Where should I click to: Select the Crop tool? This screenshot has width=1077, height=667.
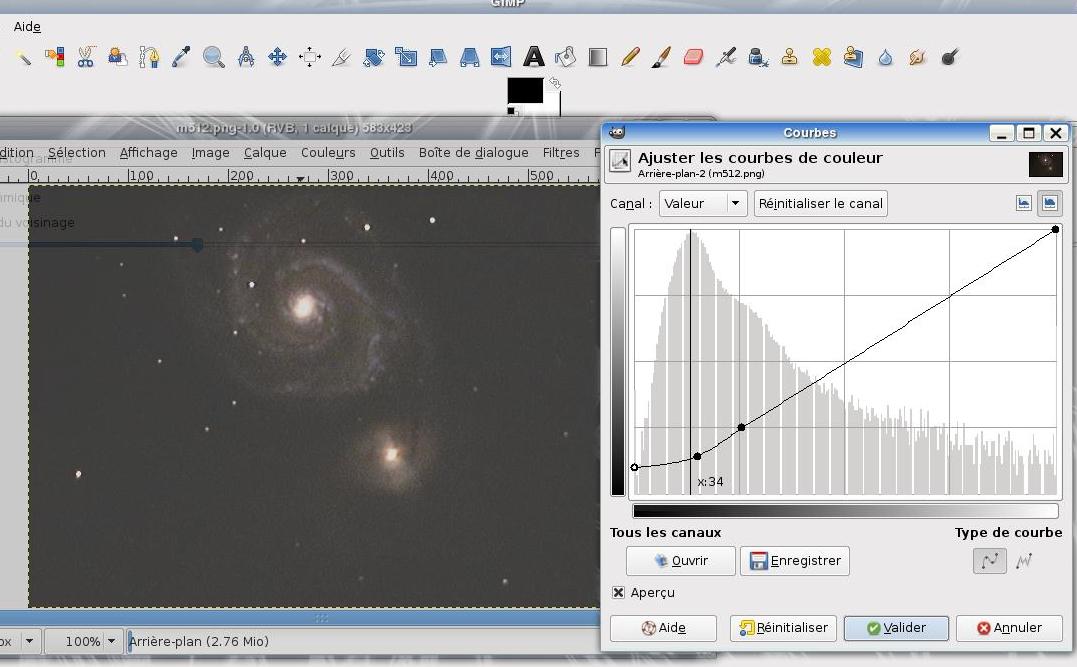(x=341, y=57)
